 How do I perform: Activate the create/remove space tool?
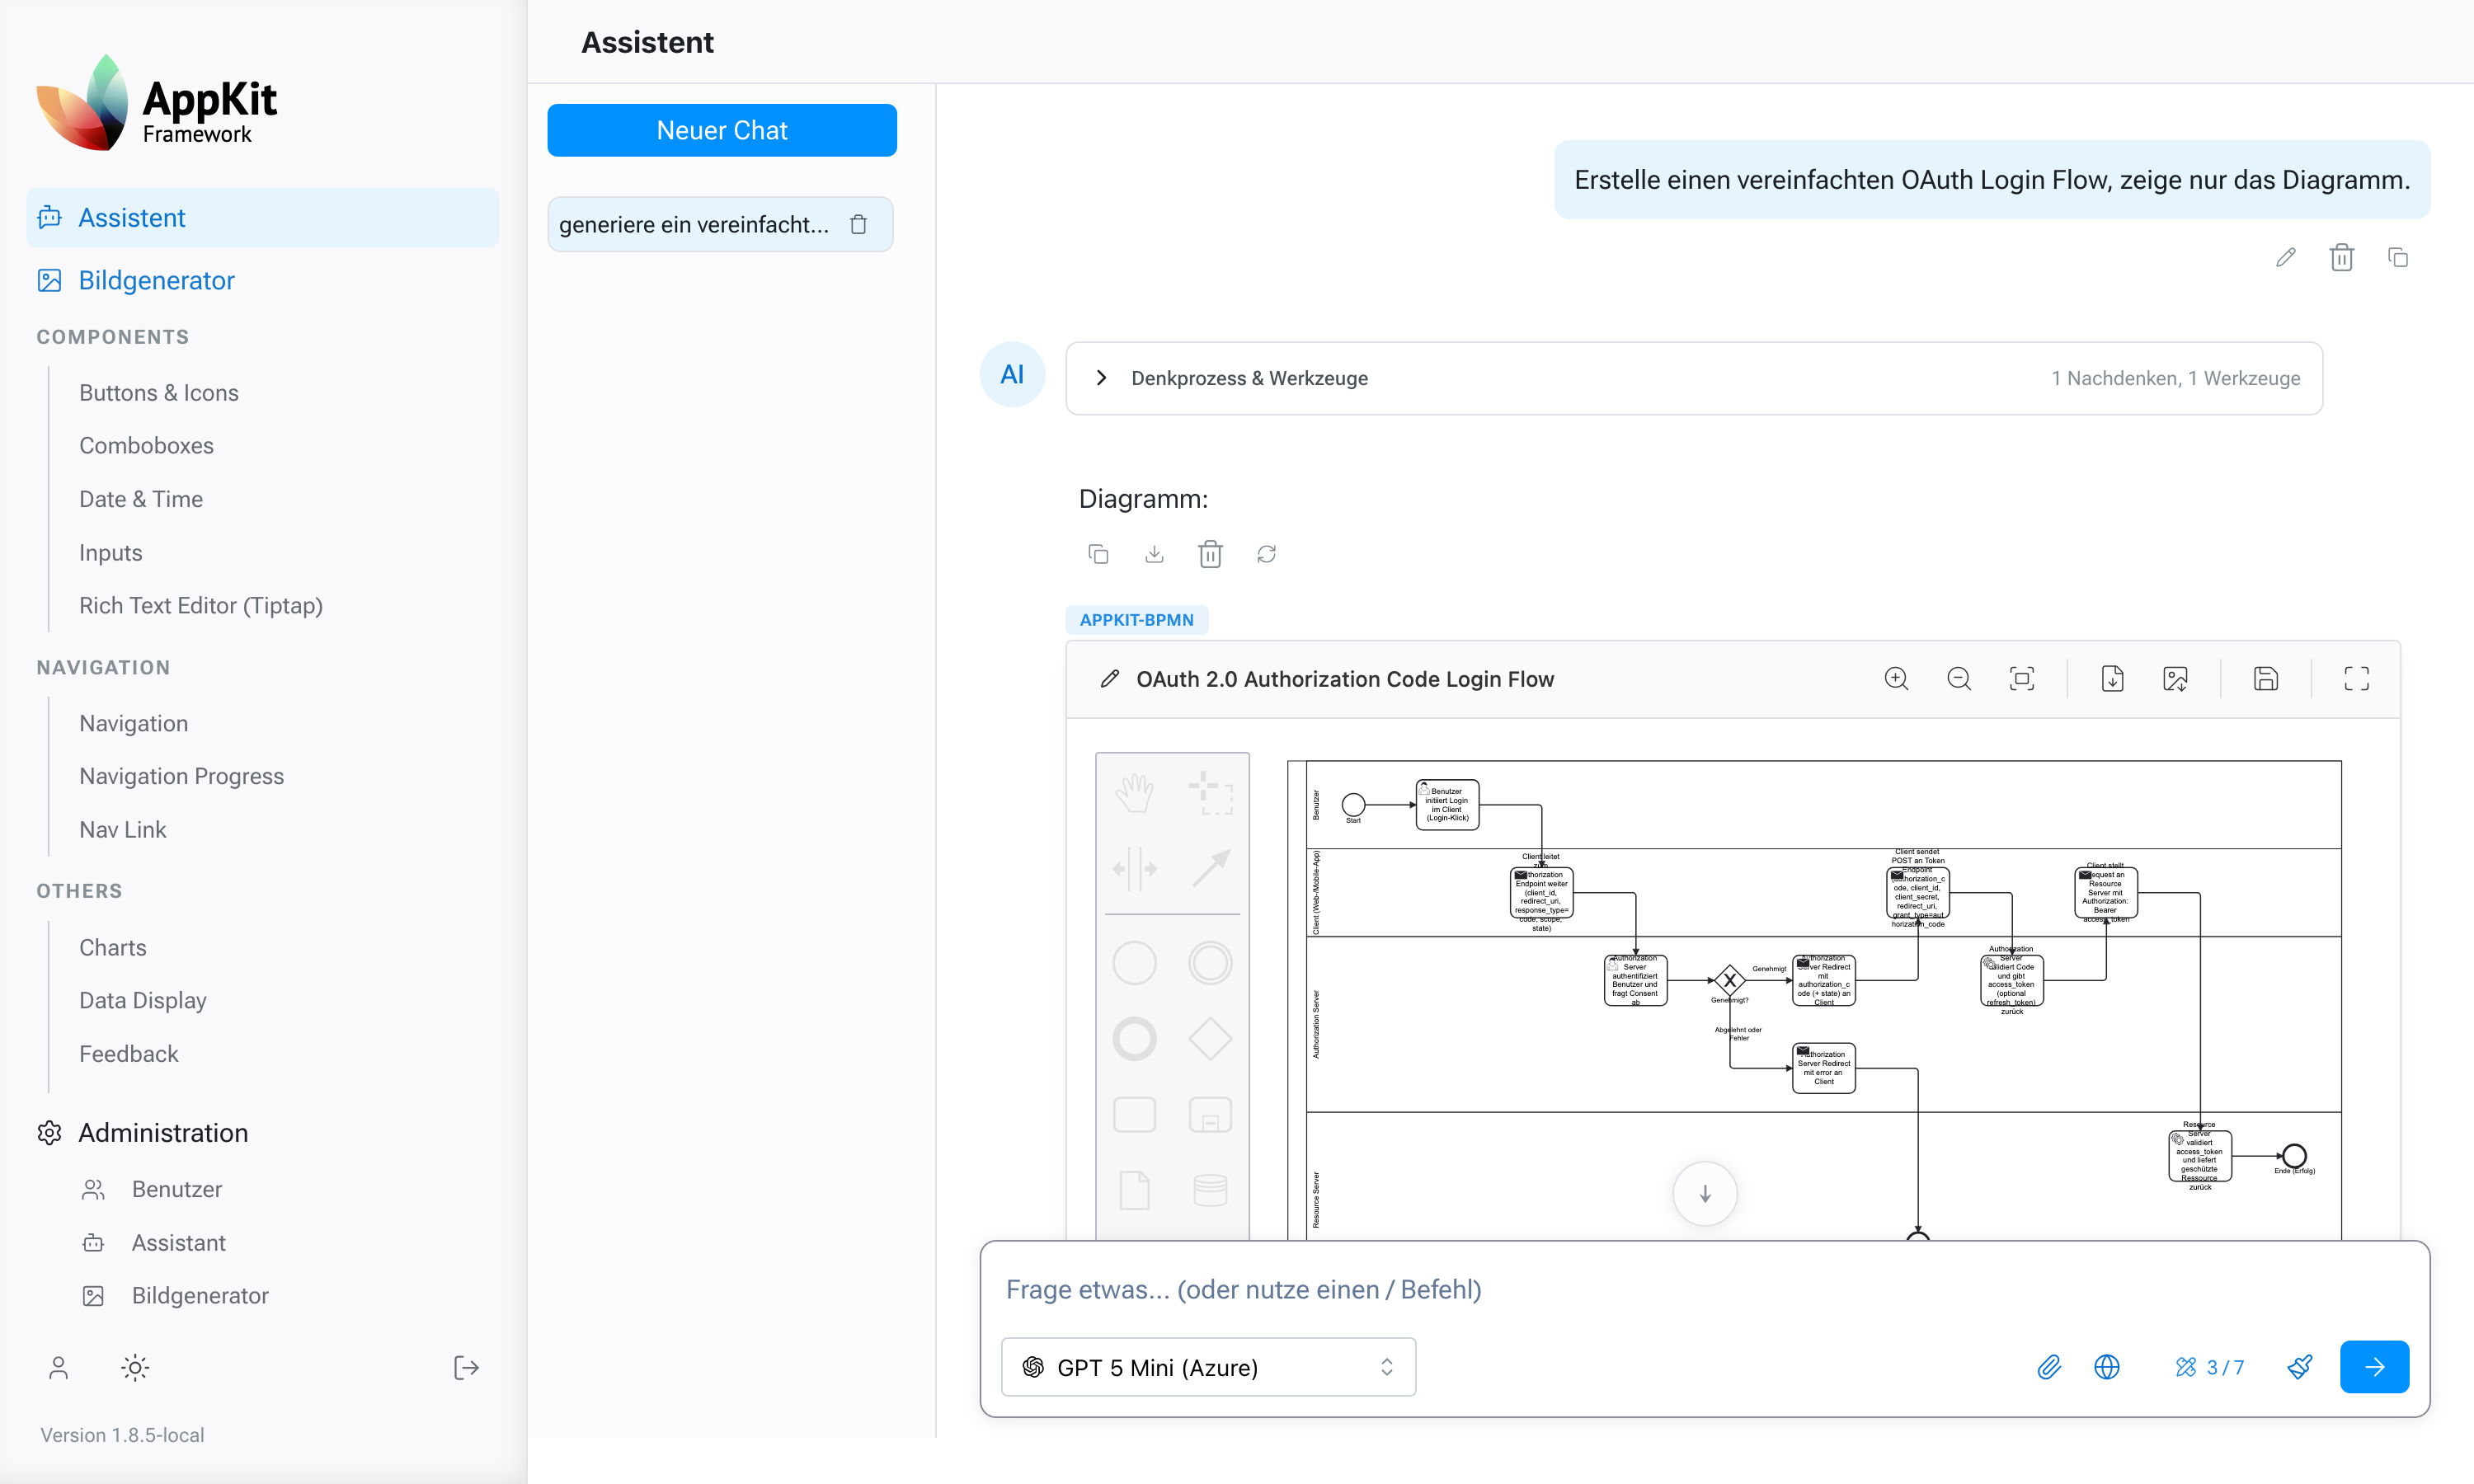(1134, 868)
